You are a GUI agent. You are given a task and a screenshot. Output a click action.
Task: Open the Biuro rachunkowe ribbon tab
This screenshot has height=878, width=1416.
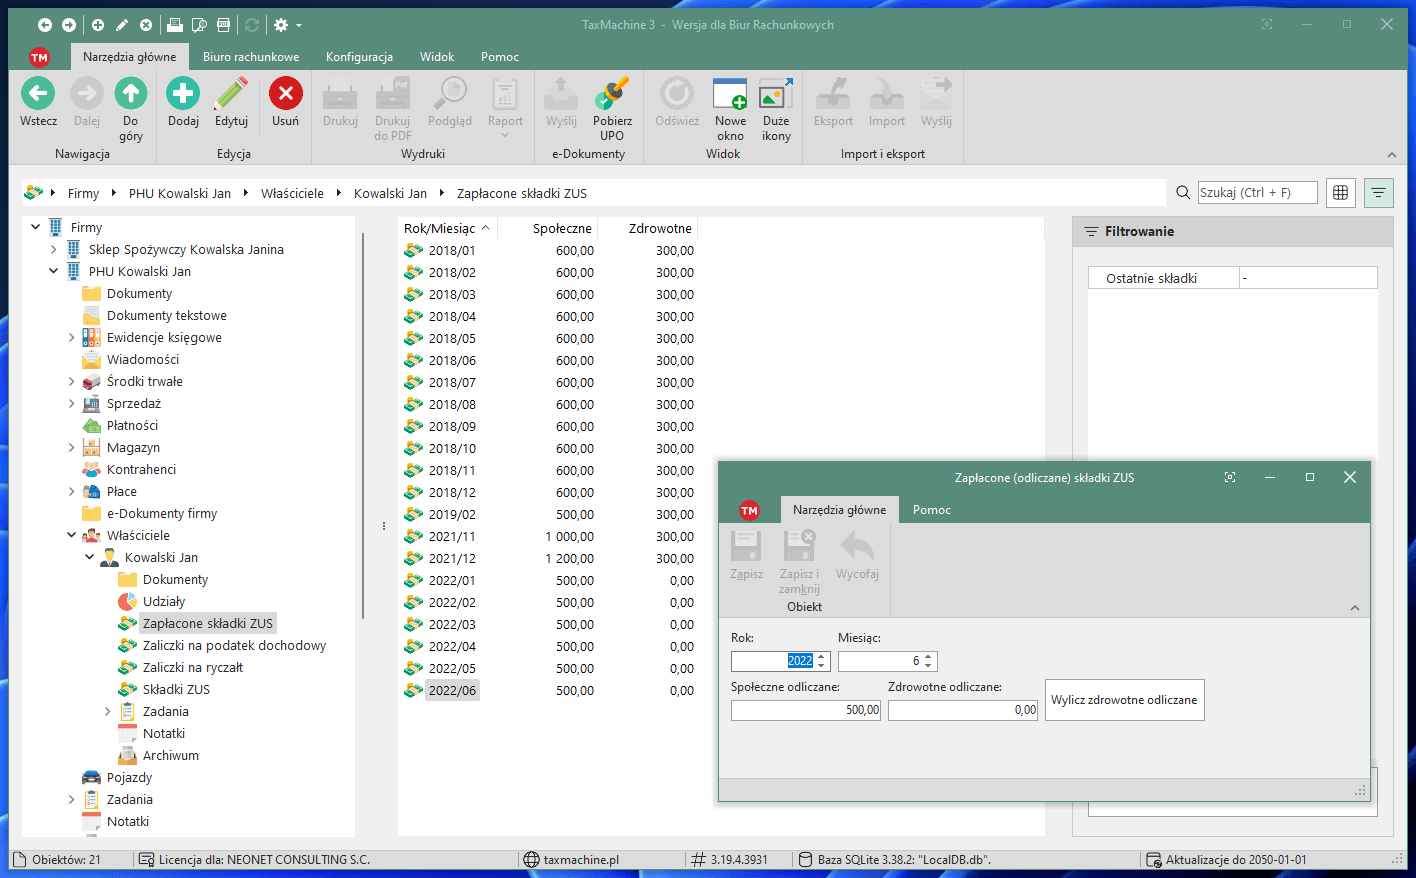point(251,57)
